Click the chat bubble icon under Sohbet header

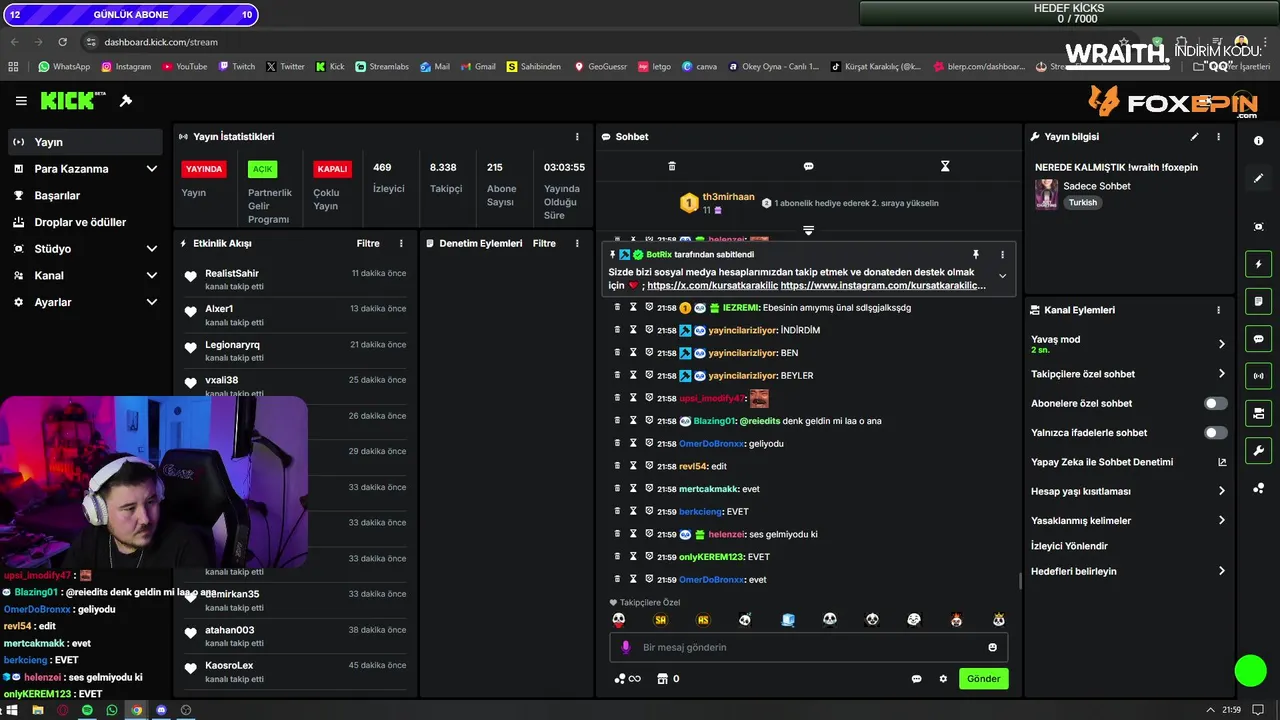(x=808, y=166)
